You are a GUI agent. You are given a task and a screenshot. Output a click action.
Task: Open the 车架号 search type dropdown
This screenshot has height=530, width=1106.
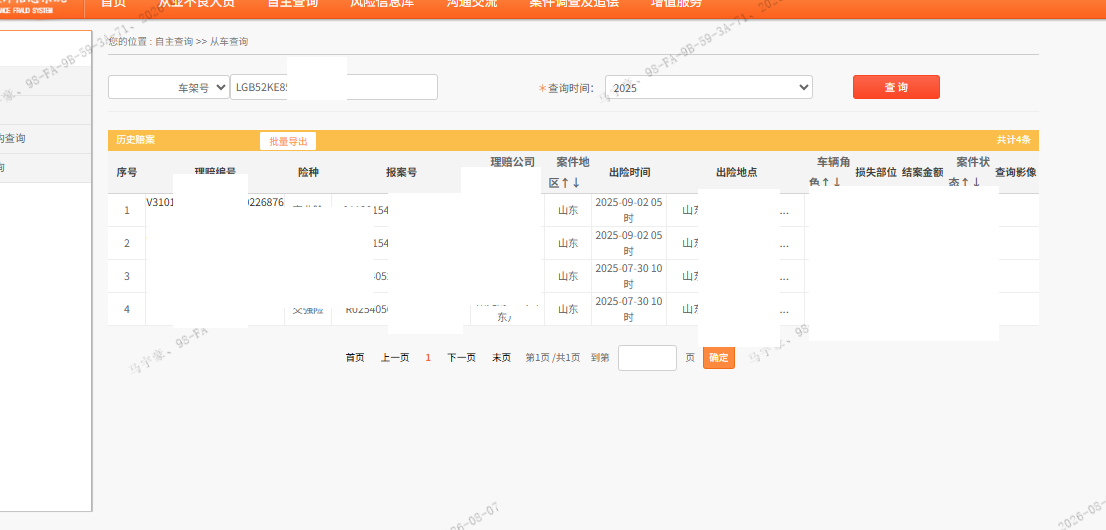(x=169, y=88)
